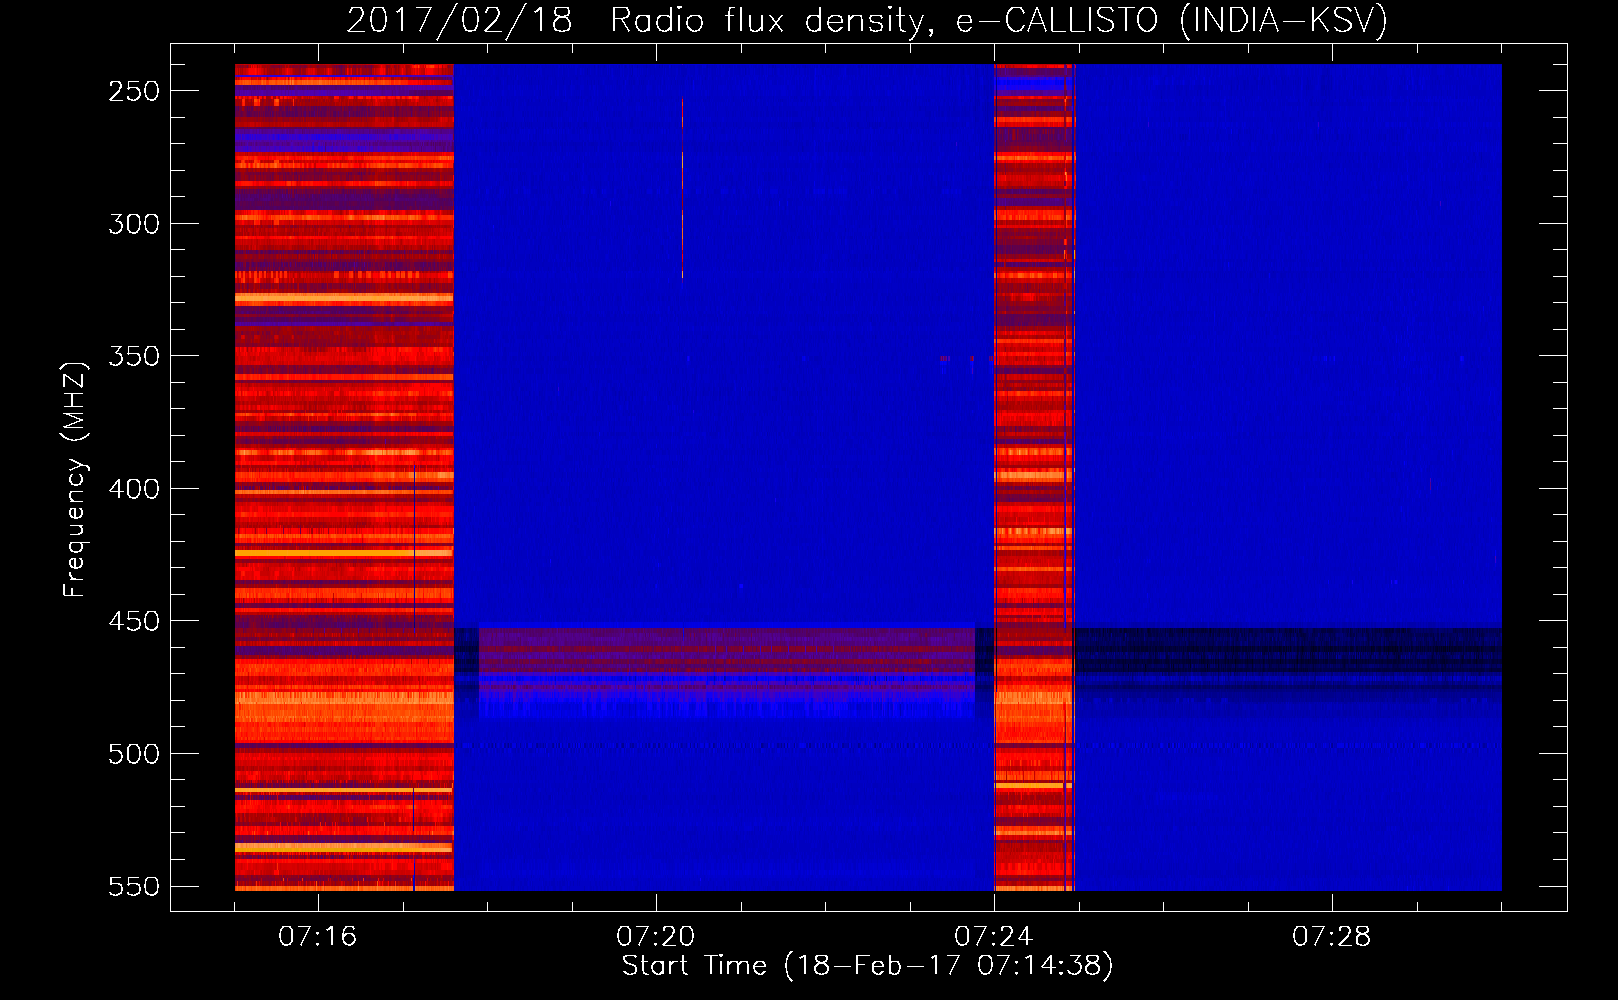The width and height of the screenshot is (1618, 1000).
Task: Click the 250 frequency tick label
Action: 134,91
